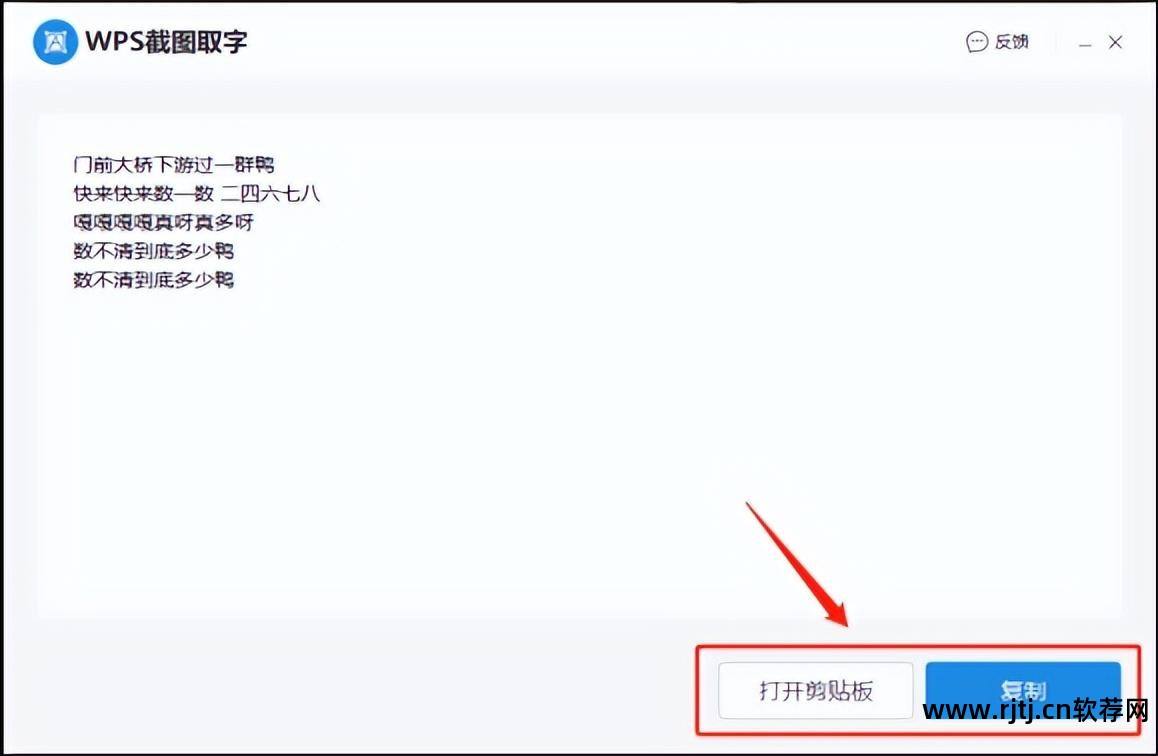Click the WPS截图取字 window title text
The height and width of the screenshot is (756, 1158).
coord(166,42)
